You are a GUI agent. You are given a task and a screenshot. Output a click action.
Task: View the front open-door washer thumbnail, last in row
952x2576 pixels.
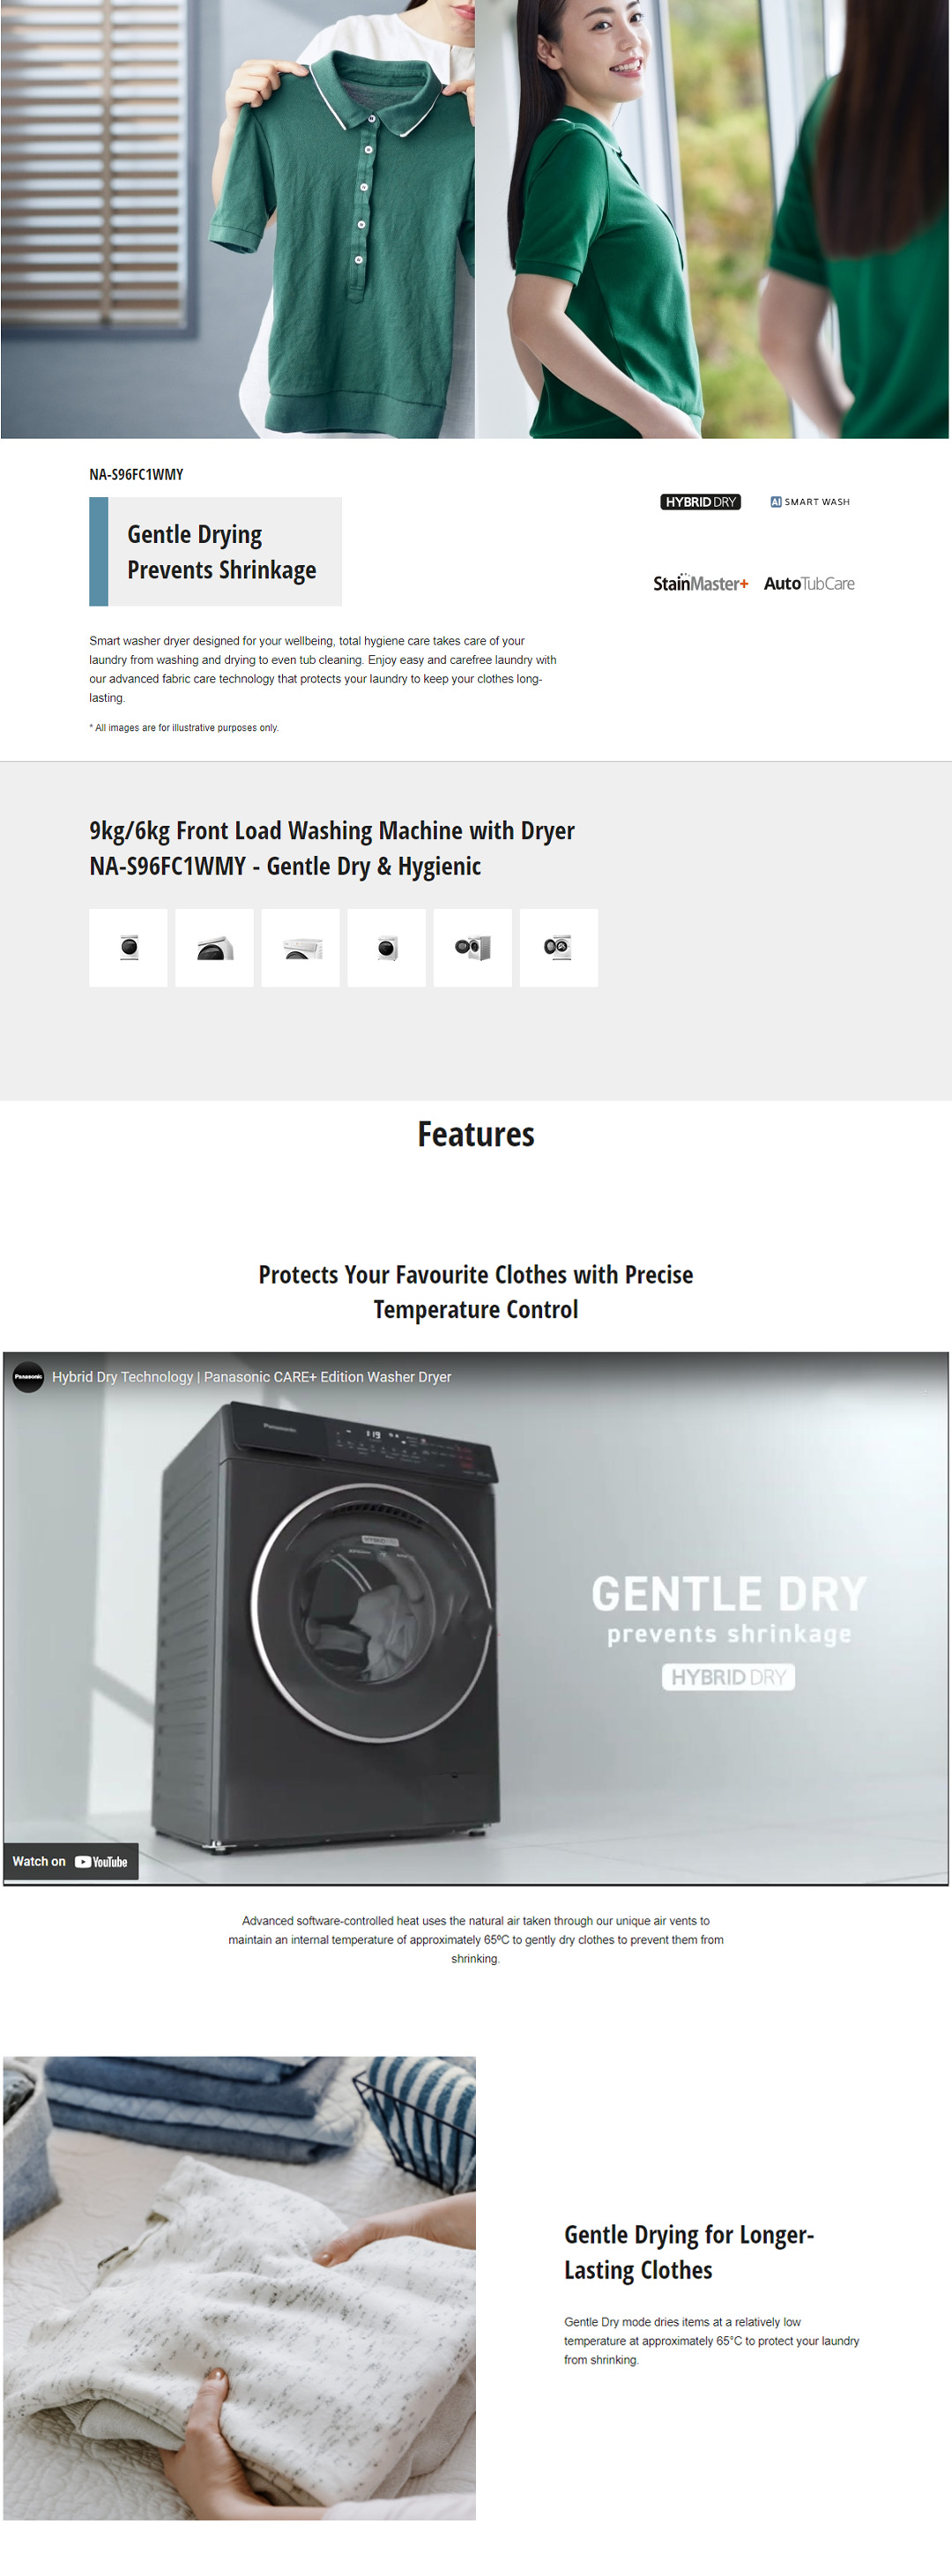coord(559,948)
